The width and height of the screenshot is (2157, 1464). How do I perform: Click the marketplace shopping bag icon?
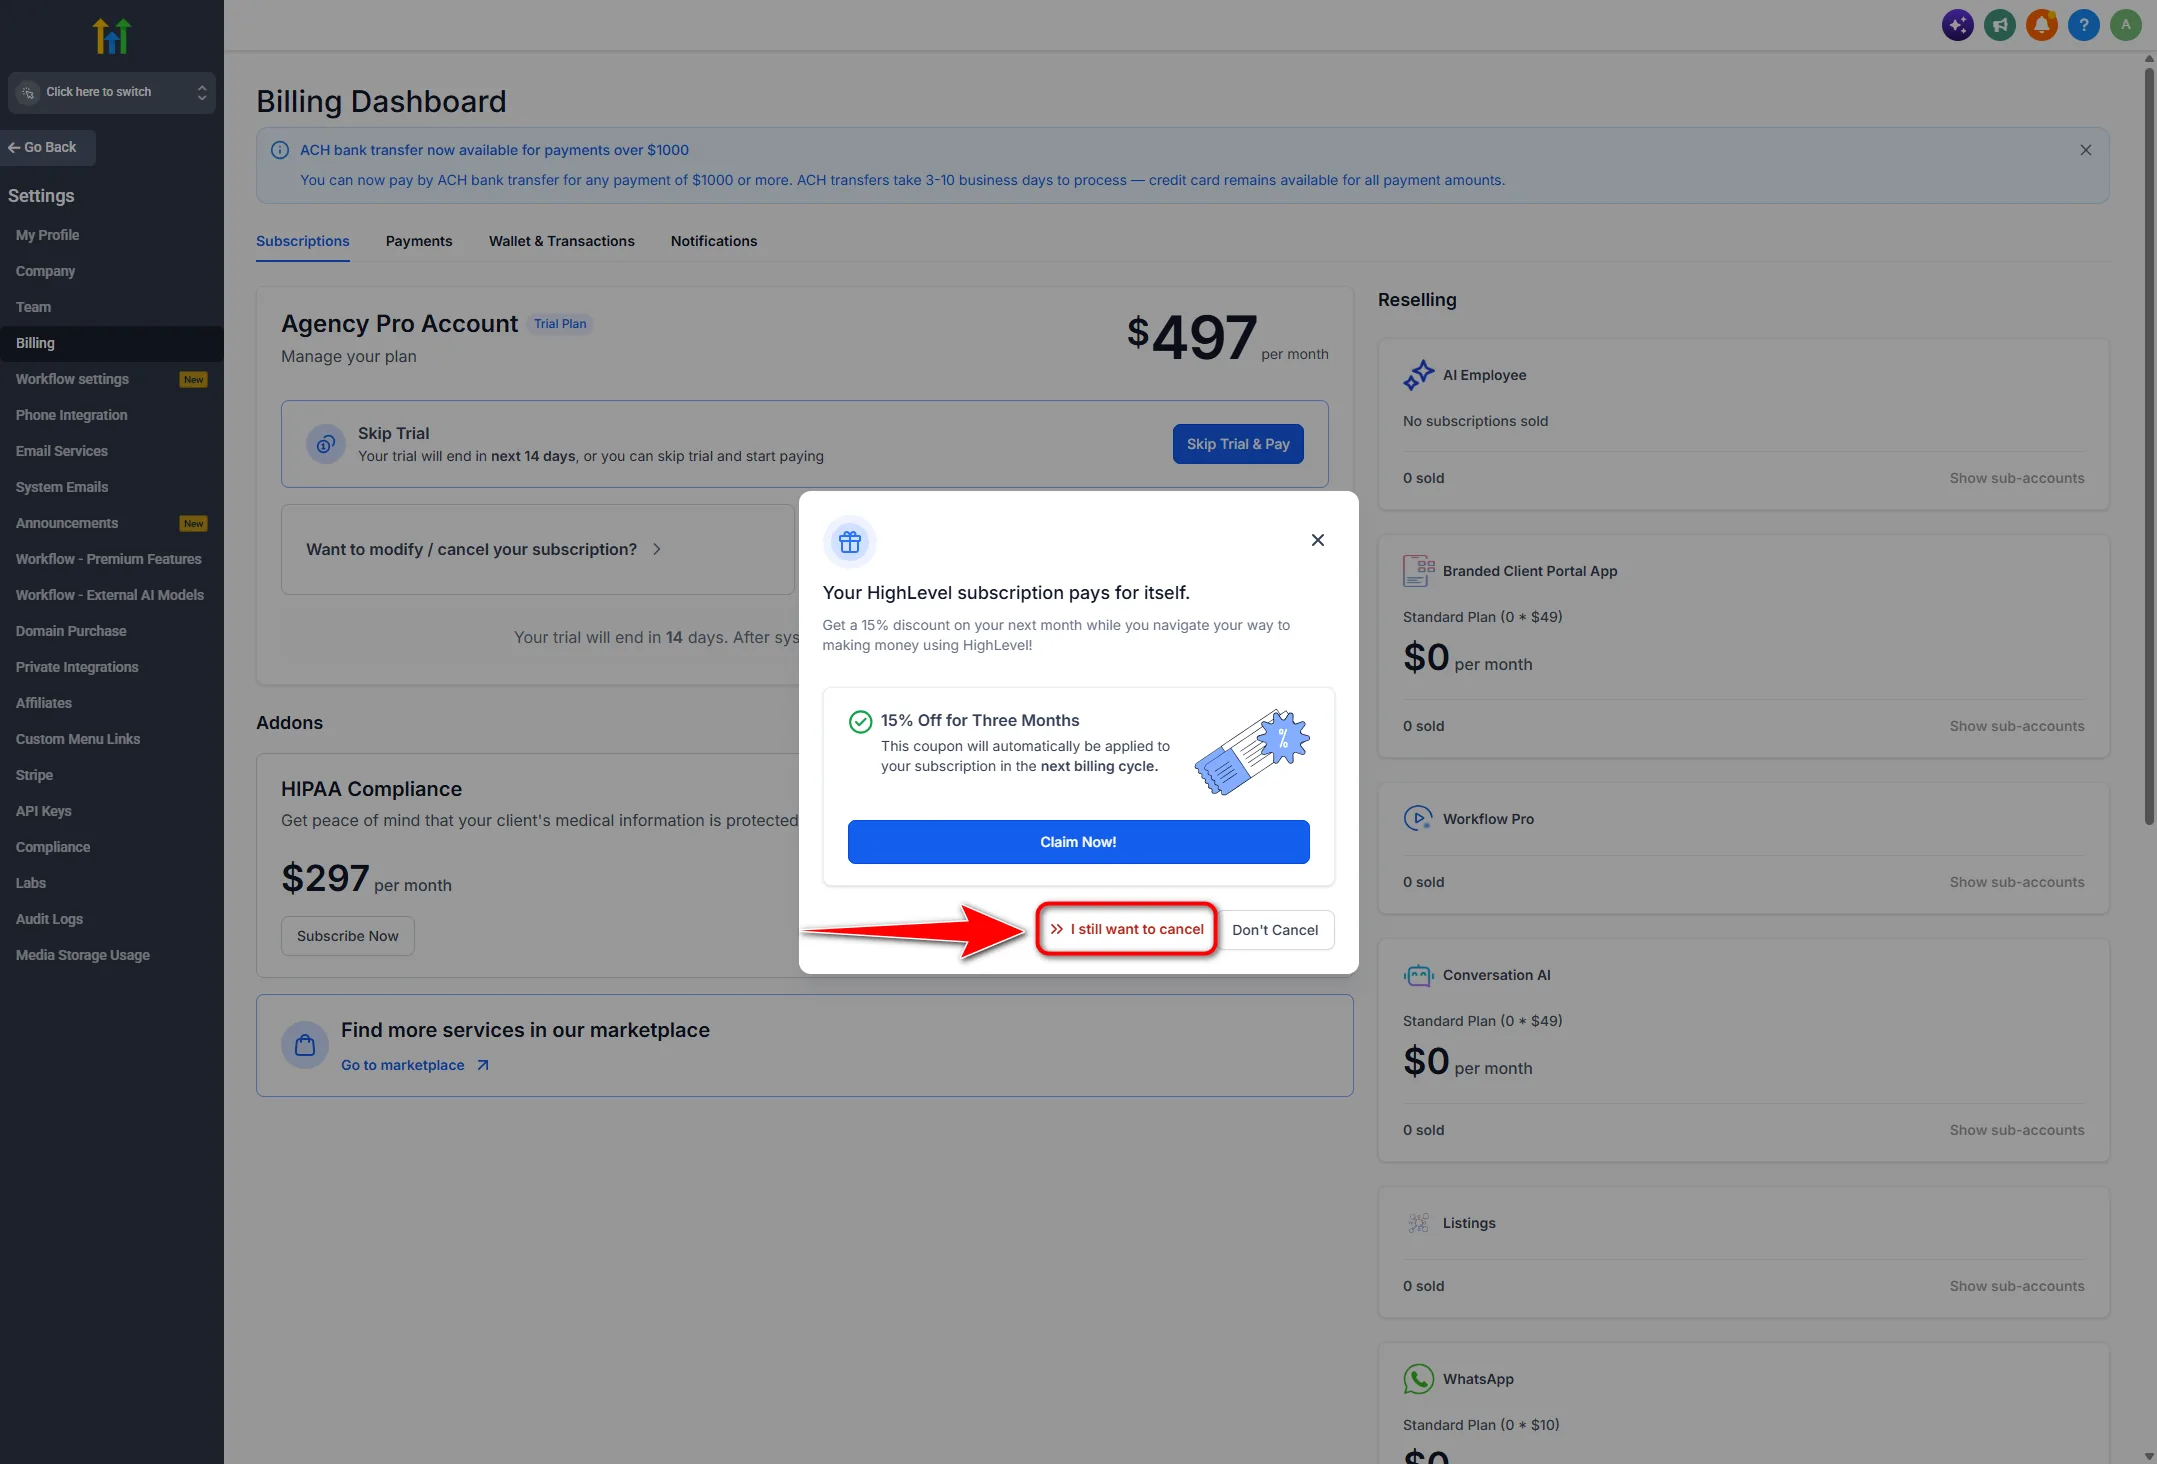pyautogui.click(x=305, y=1046)
